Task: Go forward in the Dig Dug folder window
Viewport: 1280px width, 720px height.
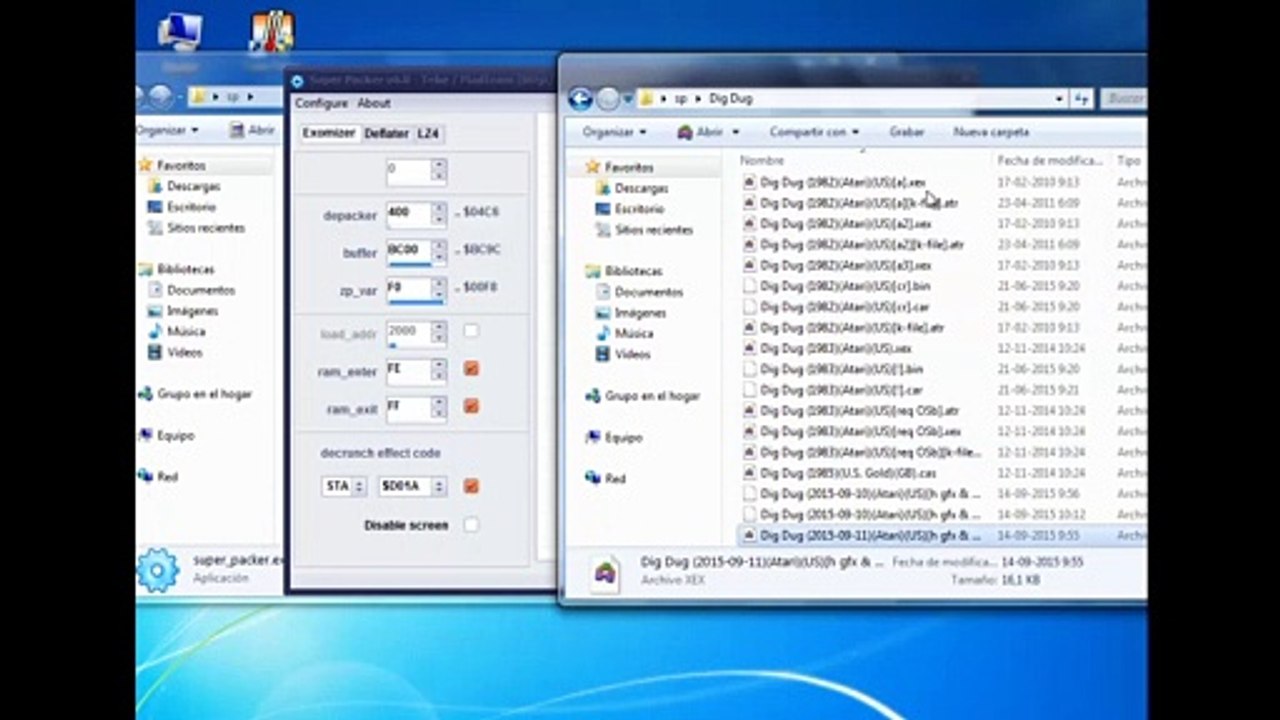Action: (608, 98)
